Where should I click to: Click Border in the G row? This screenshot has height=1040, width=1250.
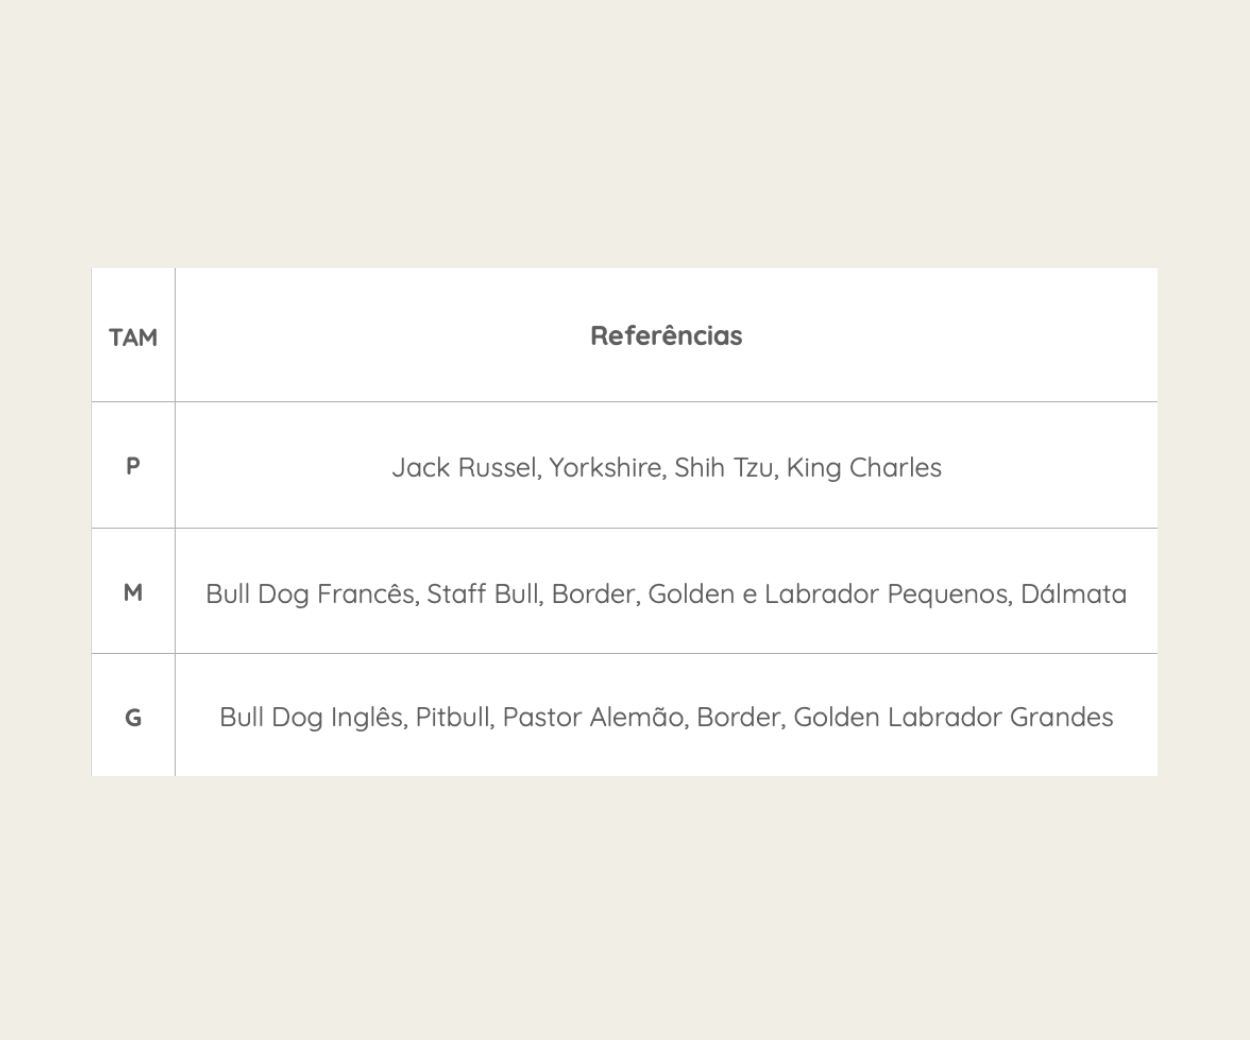point(740,718)
